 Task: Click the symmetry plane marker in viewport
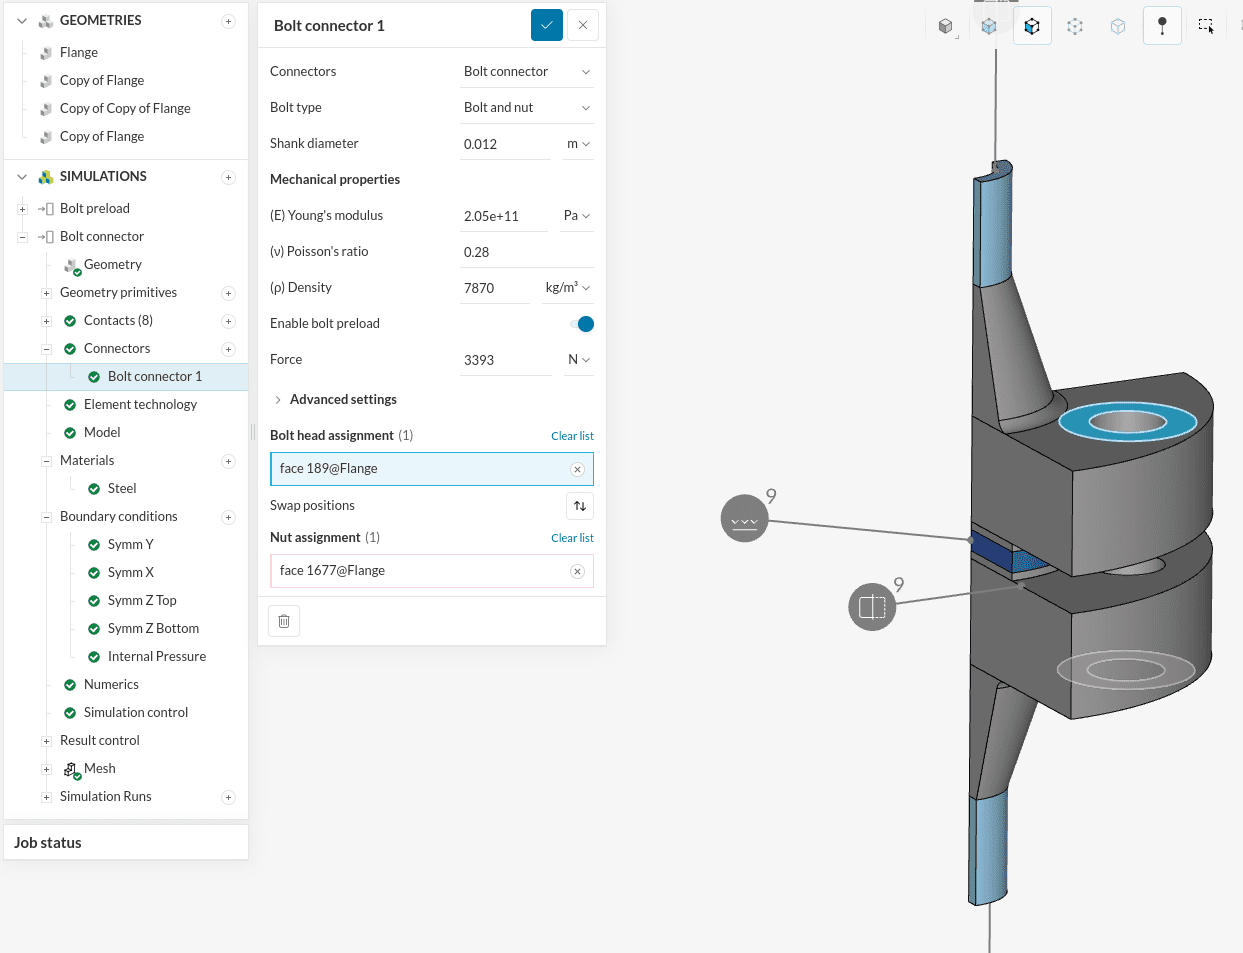tap(872, 607)
